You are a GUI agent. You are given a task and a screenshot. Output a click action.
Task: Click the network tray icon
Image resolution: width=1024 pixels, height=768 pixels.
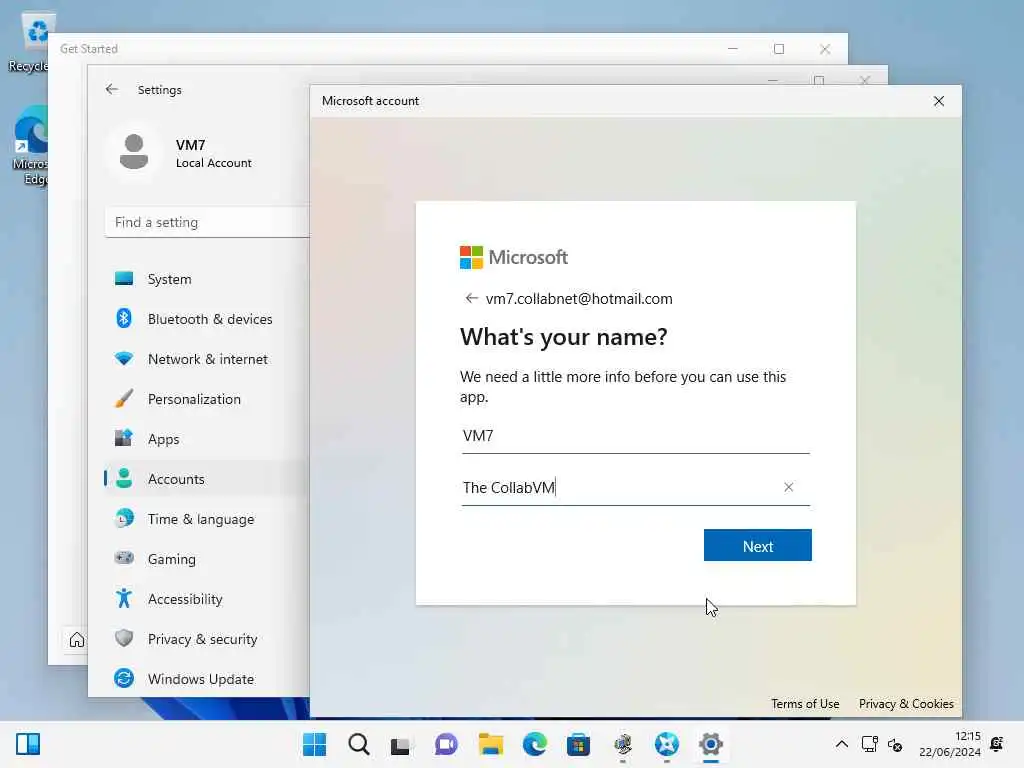tap(869, 744)
